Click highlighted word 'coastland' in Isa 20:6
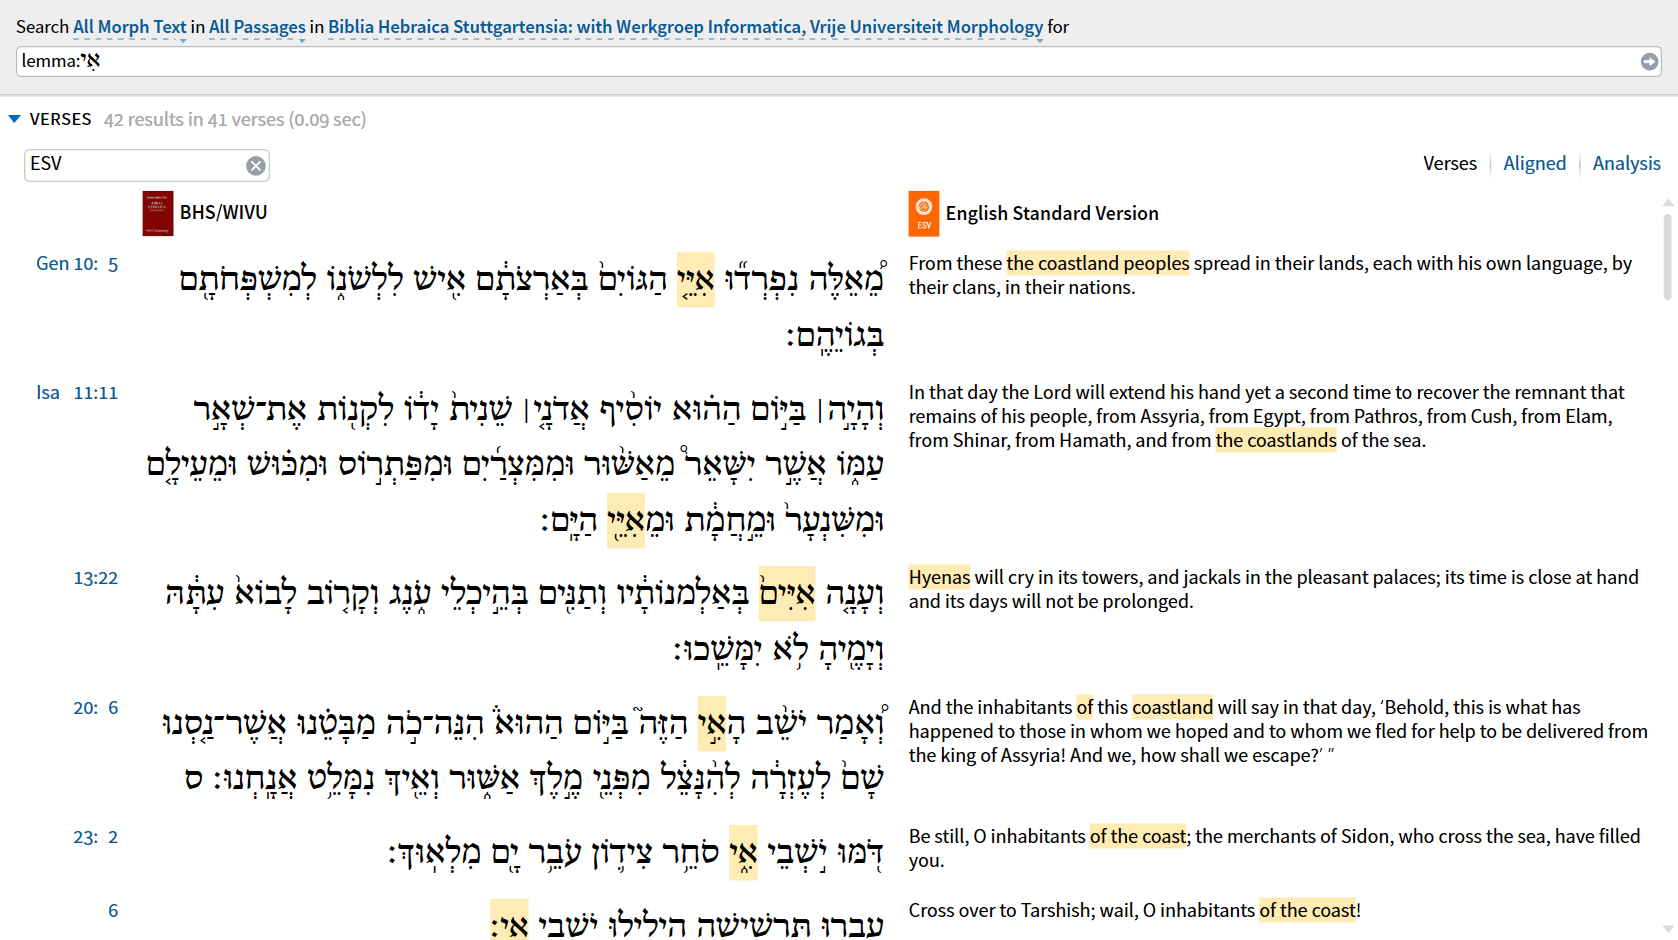Image resolution: width=1678 pixels, height=940 pixels. (x=1172, y=707)
